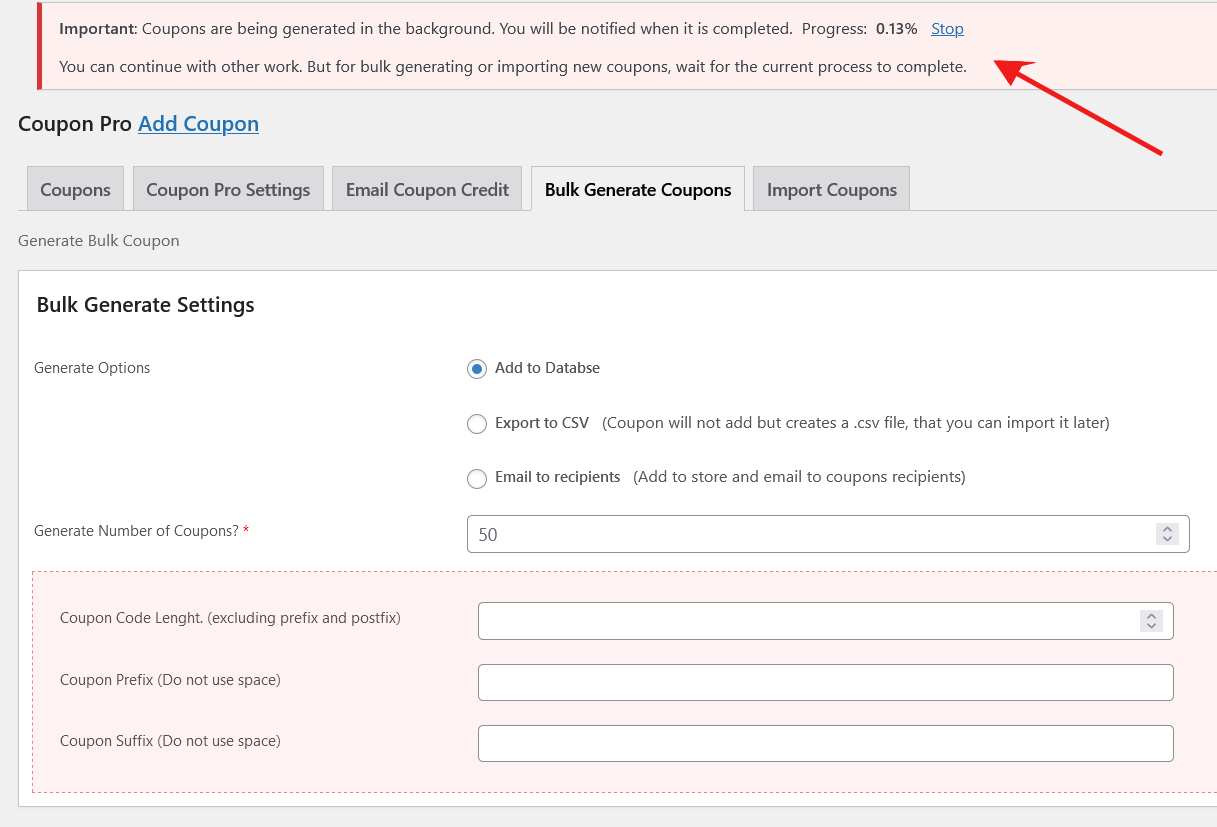Decrement coupon code length with down arrow
Image resolution: width=1217 pixels, height=827 pixels.
1151,627
